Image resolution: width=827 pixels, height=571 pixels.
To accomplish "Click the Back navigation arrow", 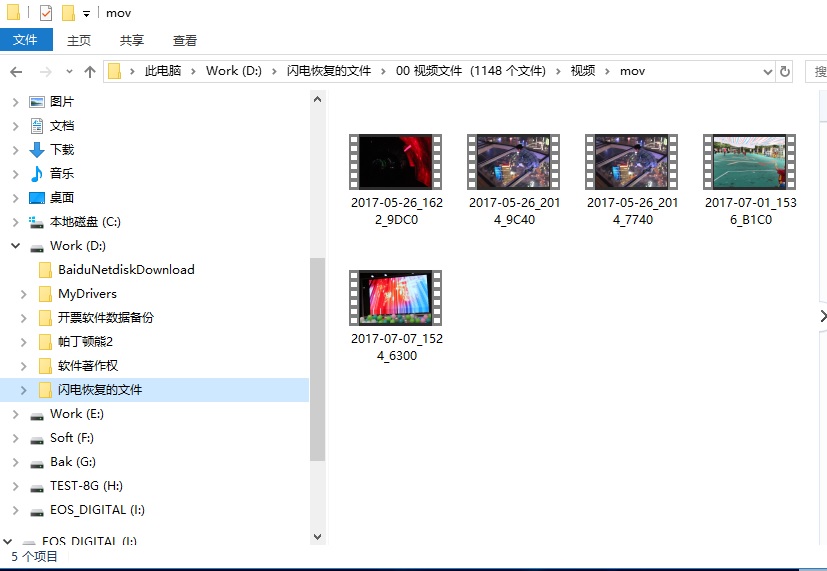I will 16,72.
